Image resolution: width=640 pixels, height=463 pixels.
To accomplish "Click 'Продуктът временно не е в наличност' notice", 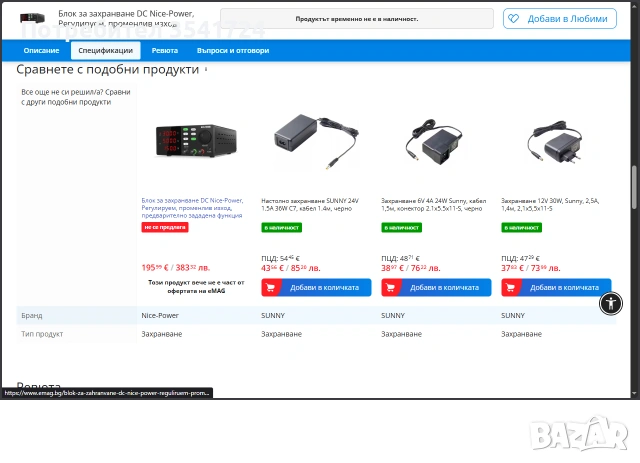I will tap(357, 19).
